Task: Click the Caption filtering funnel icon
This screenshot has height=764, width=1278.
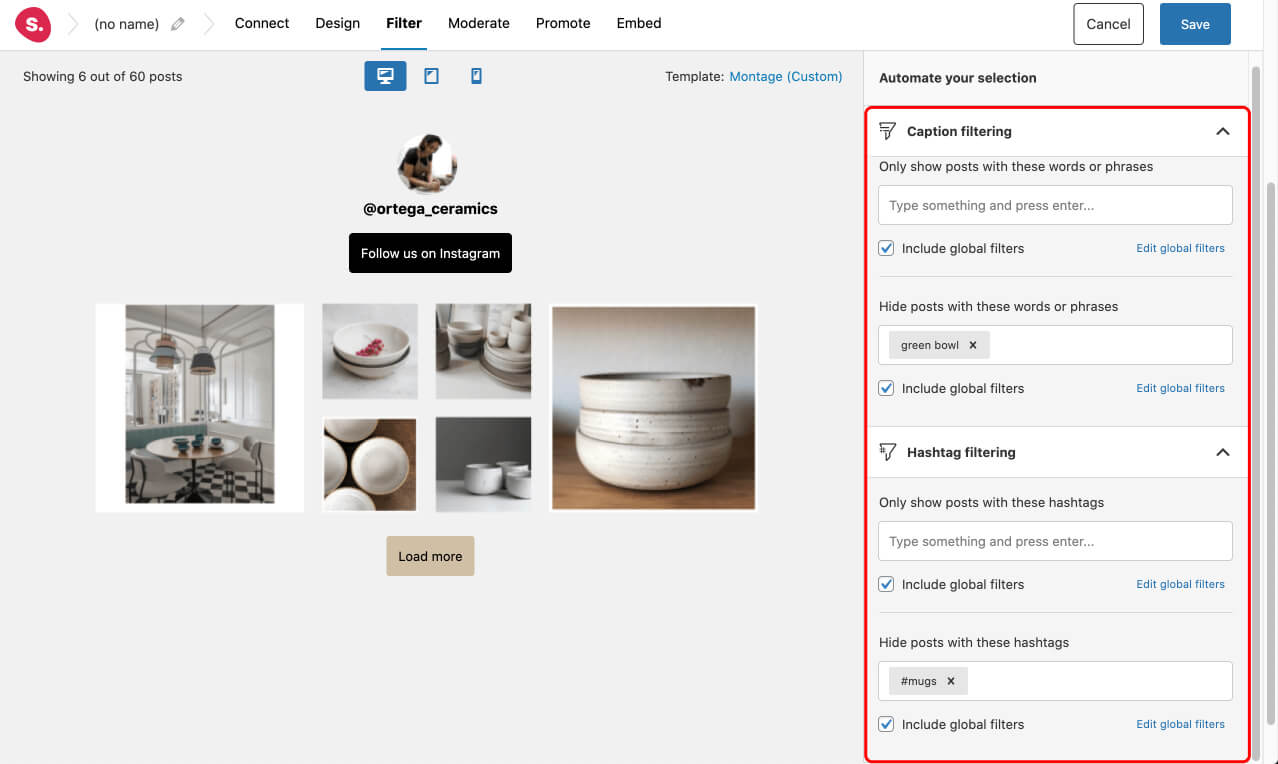Action: tap(887, 131)
